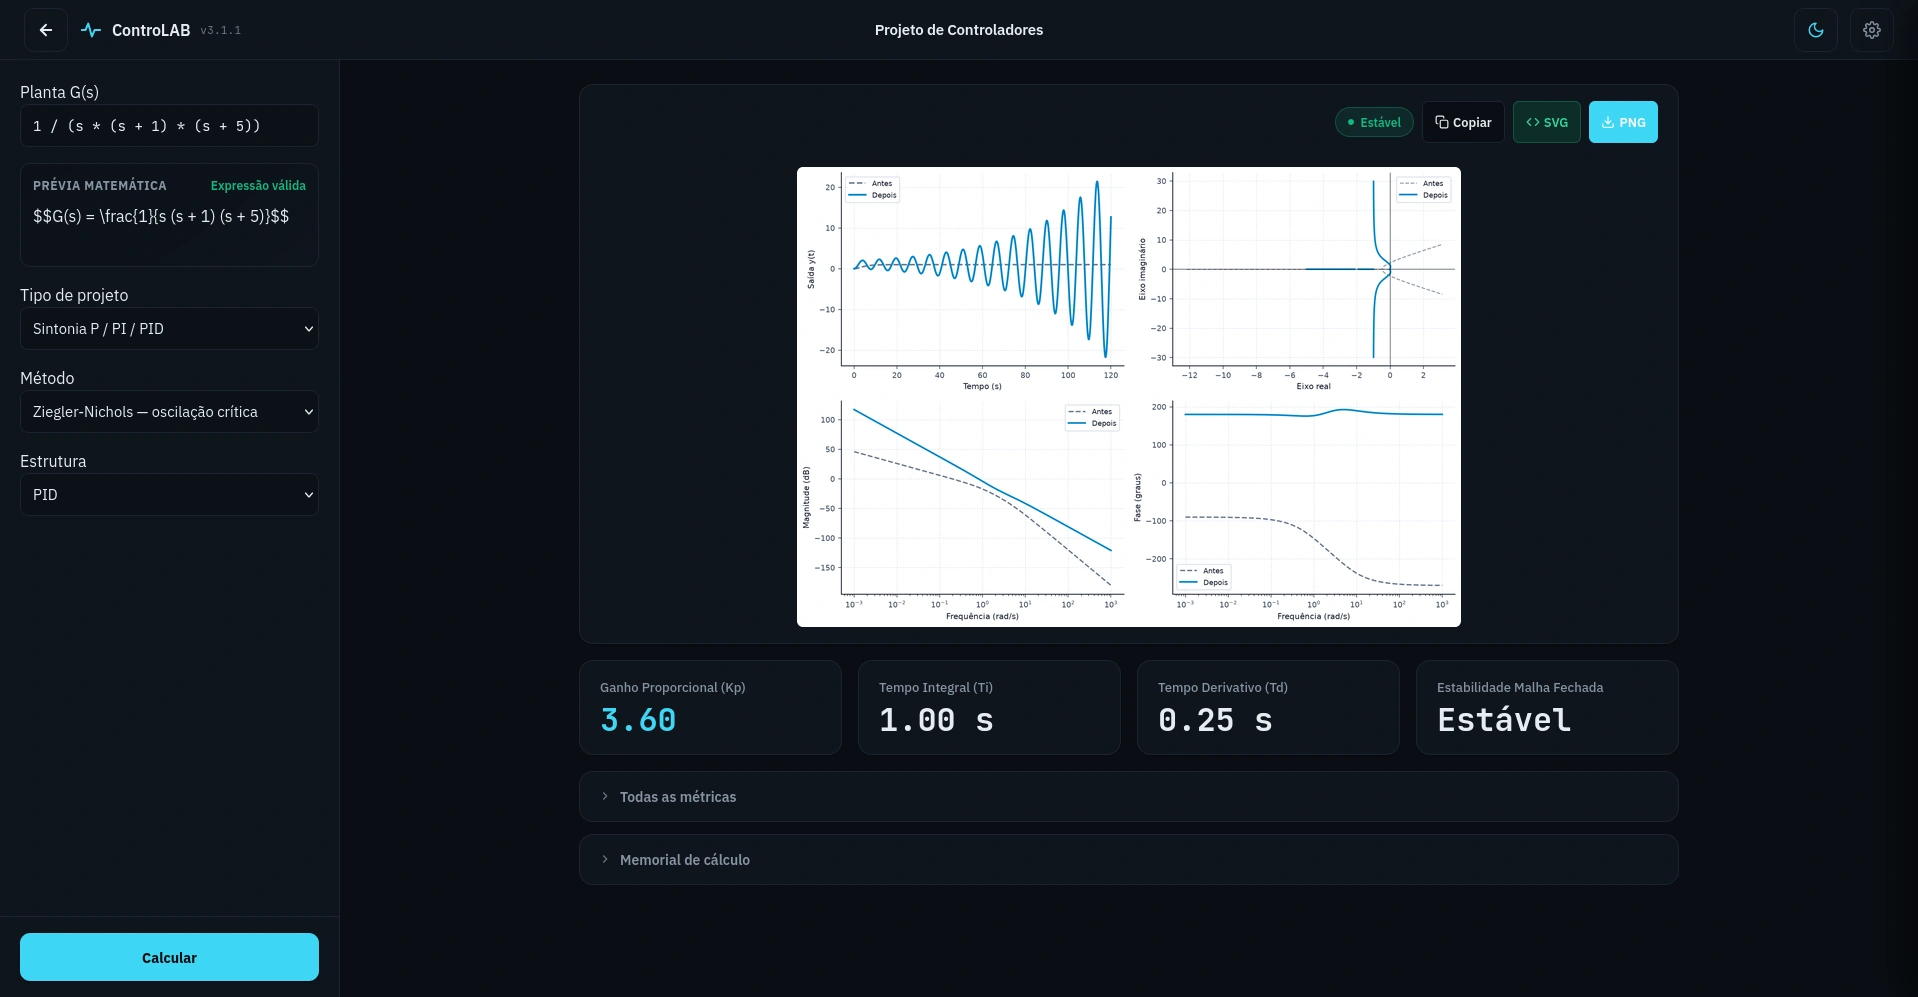This screenshot has width=1918, height=997.
Task: Select the Estável closed-loop stability value
Action: point(1504,720)
